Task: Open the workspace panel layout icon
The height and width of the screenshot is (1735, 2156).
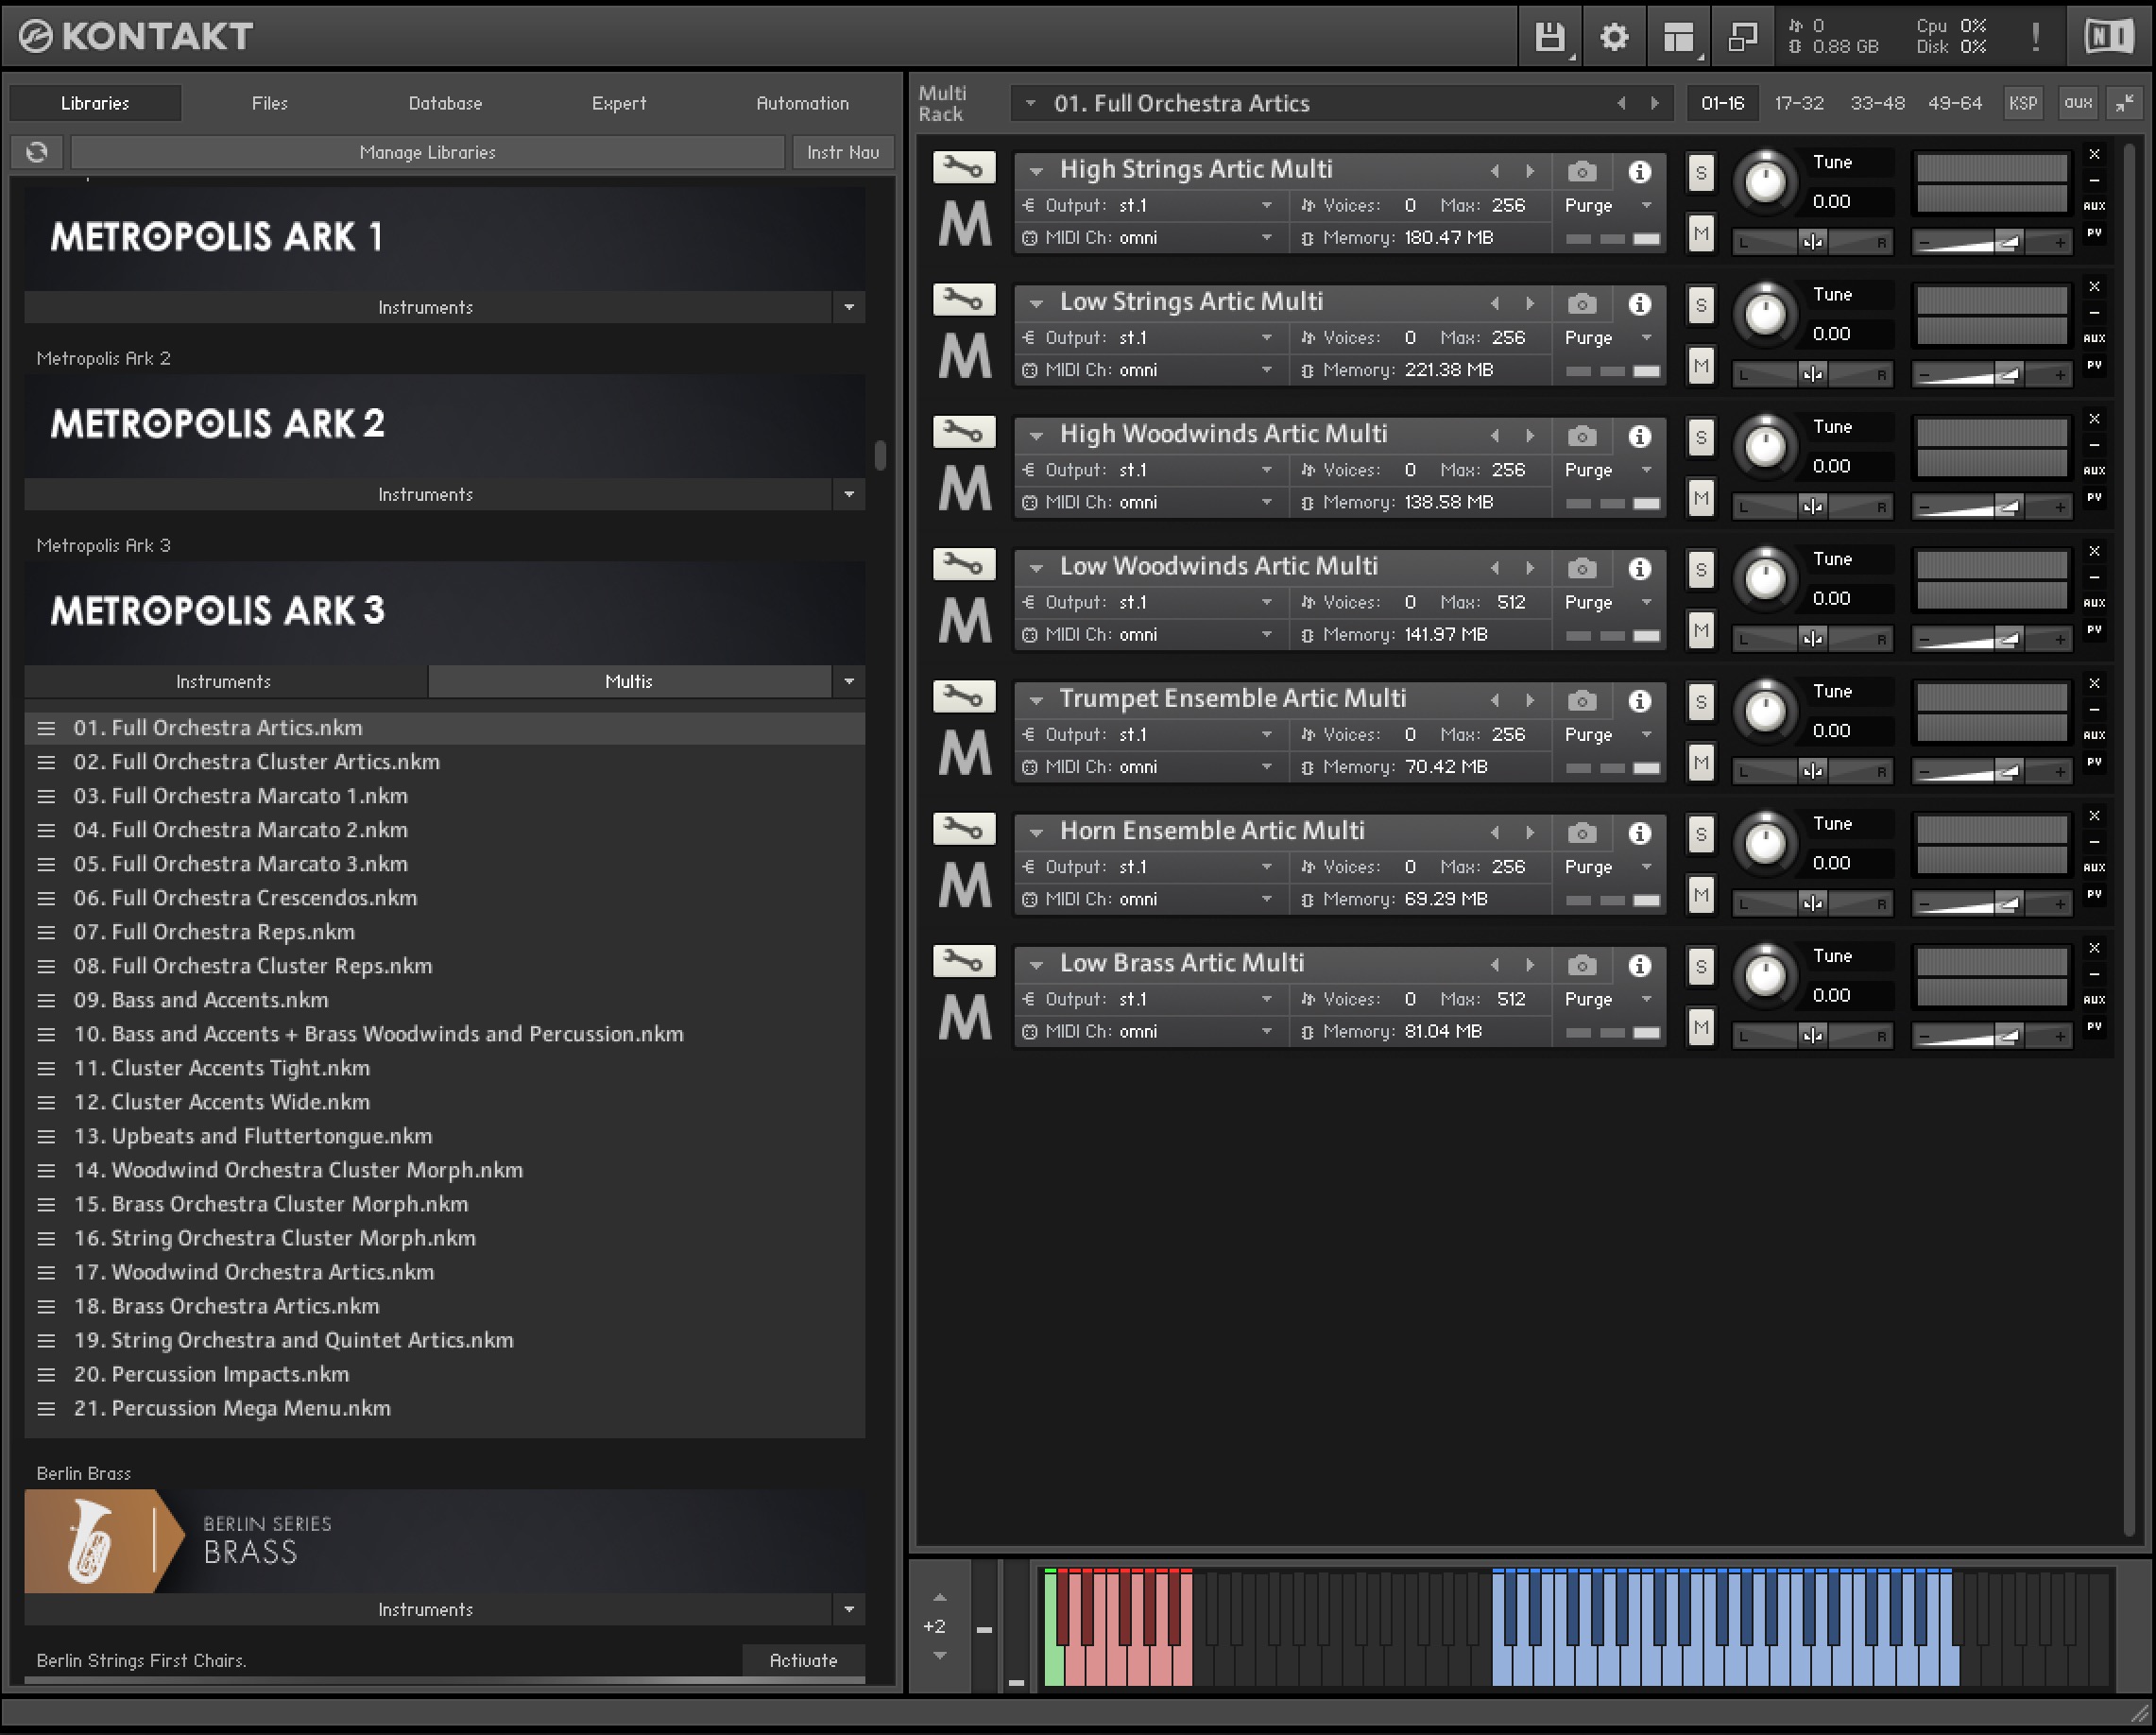Action: pos(1679,37)
